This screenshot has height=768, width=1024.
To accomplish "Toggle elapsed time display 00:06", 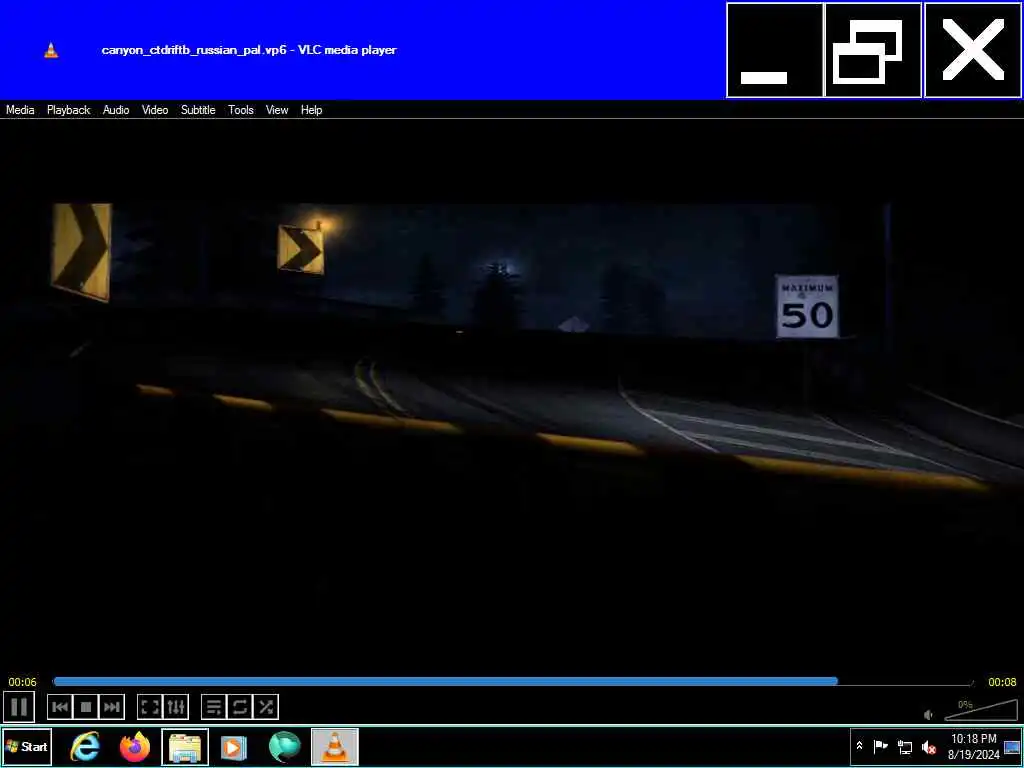I will point(23,682).
